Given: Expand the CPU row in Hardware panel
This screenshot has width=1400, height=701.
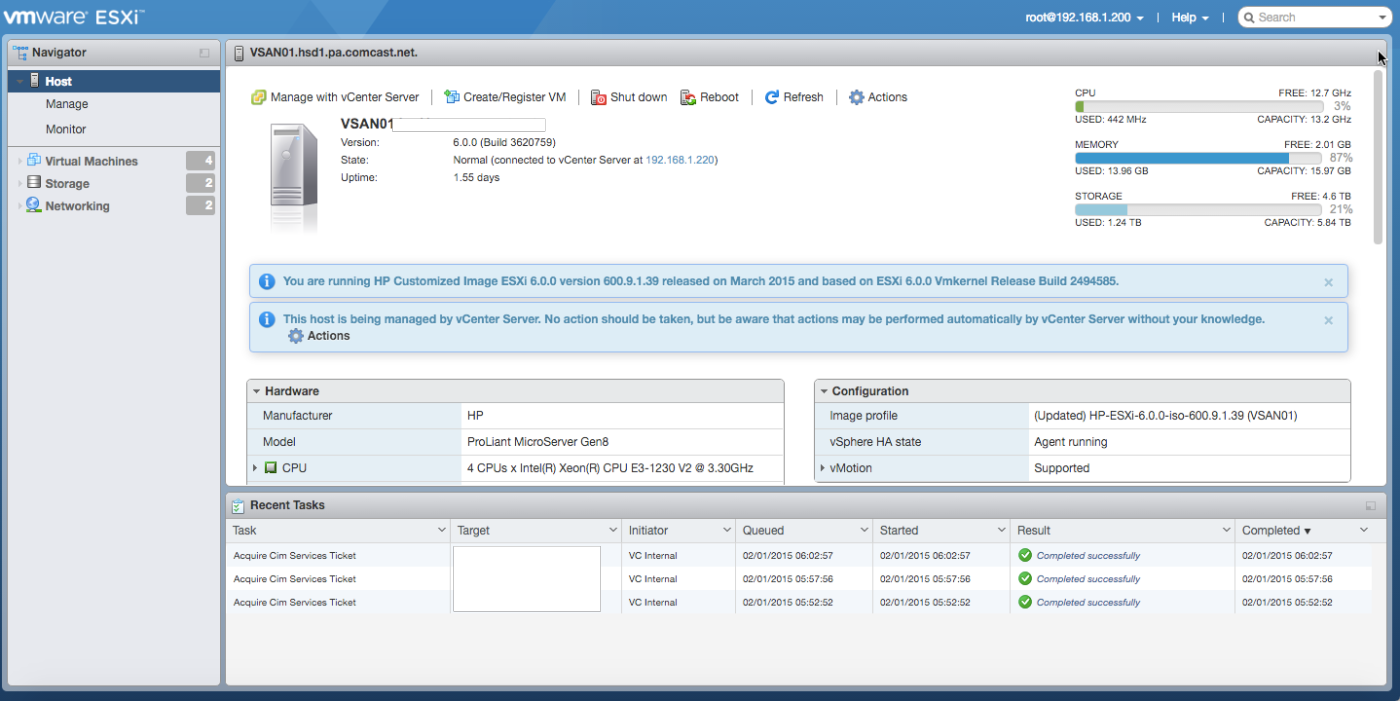Looking at the screenshot, I should [x=255, y=467].
